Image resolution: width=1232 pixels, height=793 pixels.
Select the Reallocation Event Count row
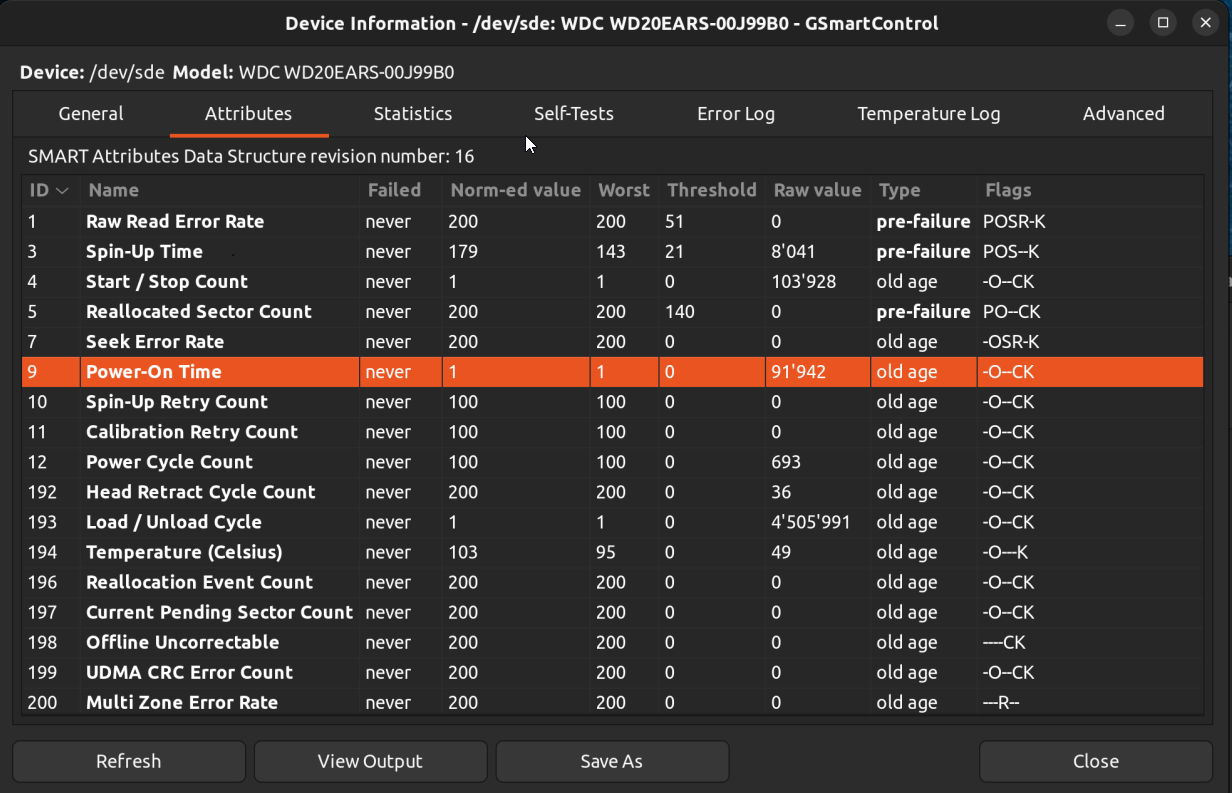click(x=613, y=582)
